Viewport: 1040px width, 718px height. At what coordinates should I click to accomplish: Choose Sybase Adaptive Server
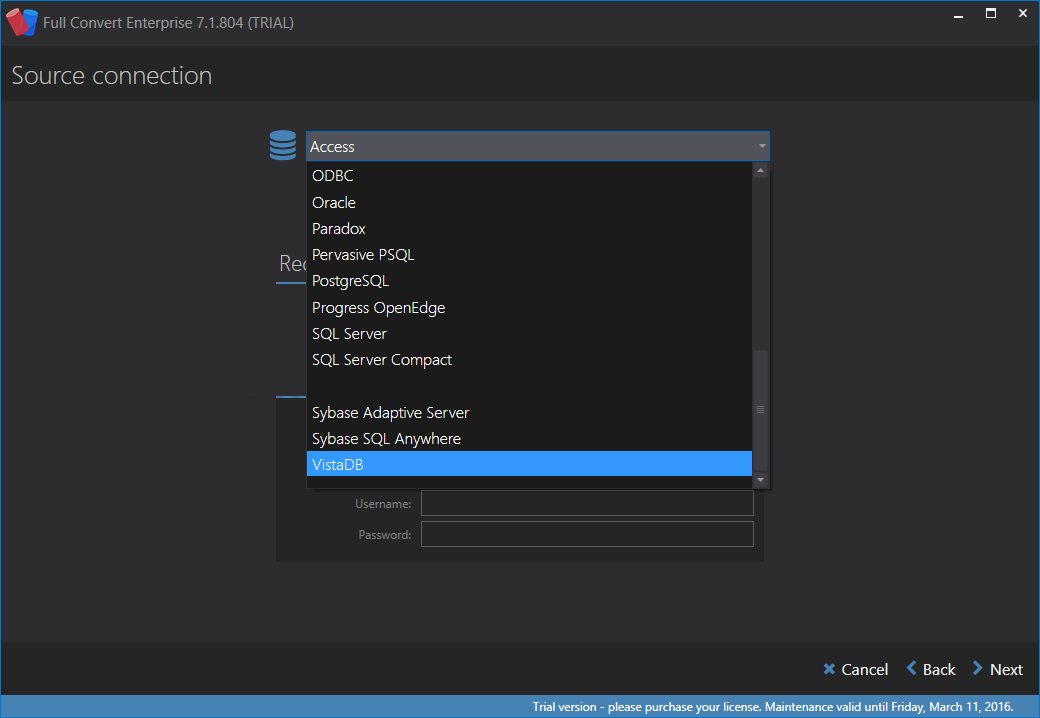tap(529, 412)
